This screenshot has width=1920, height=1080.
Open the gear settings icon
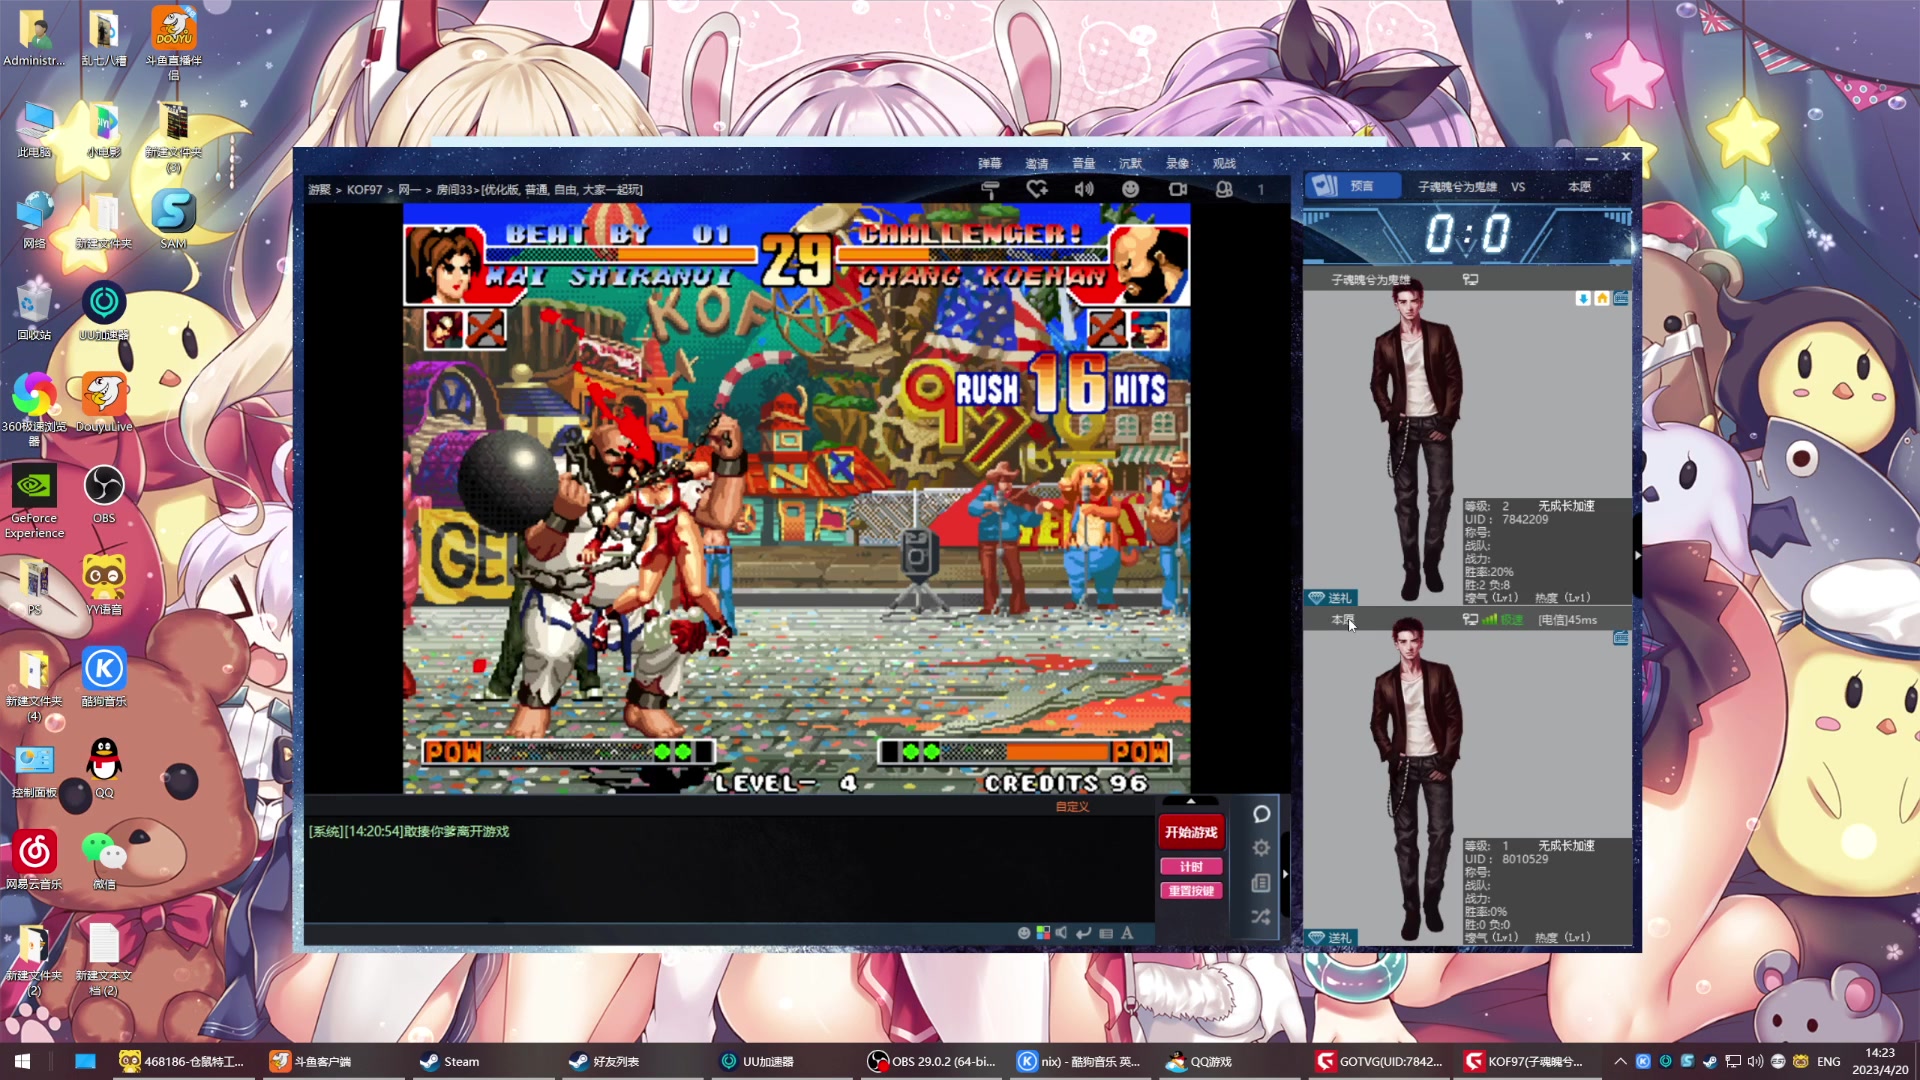(1261, 848)
